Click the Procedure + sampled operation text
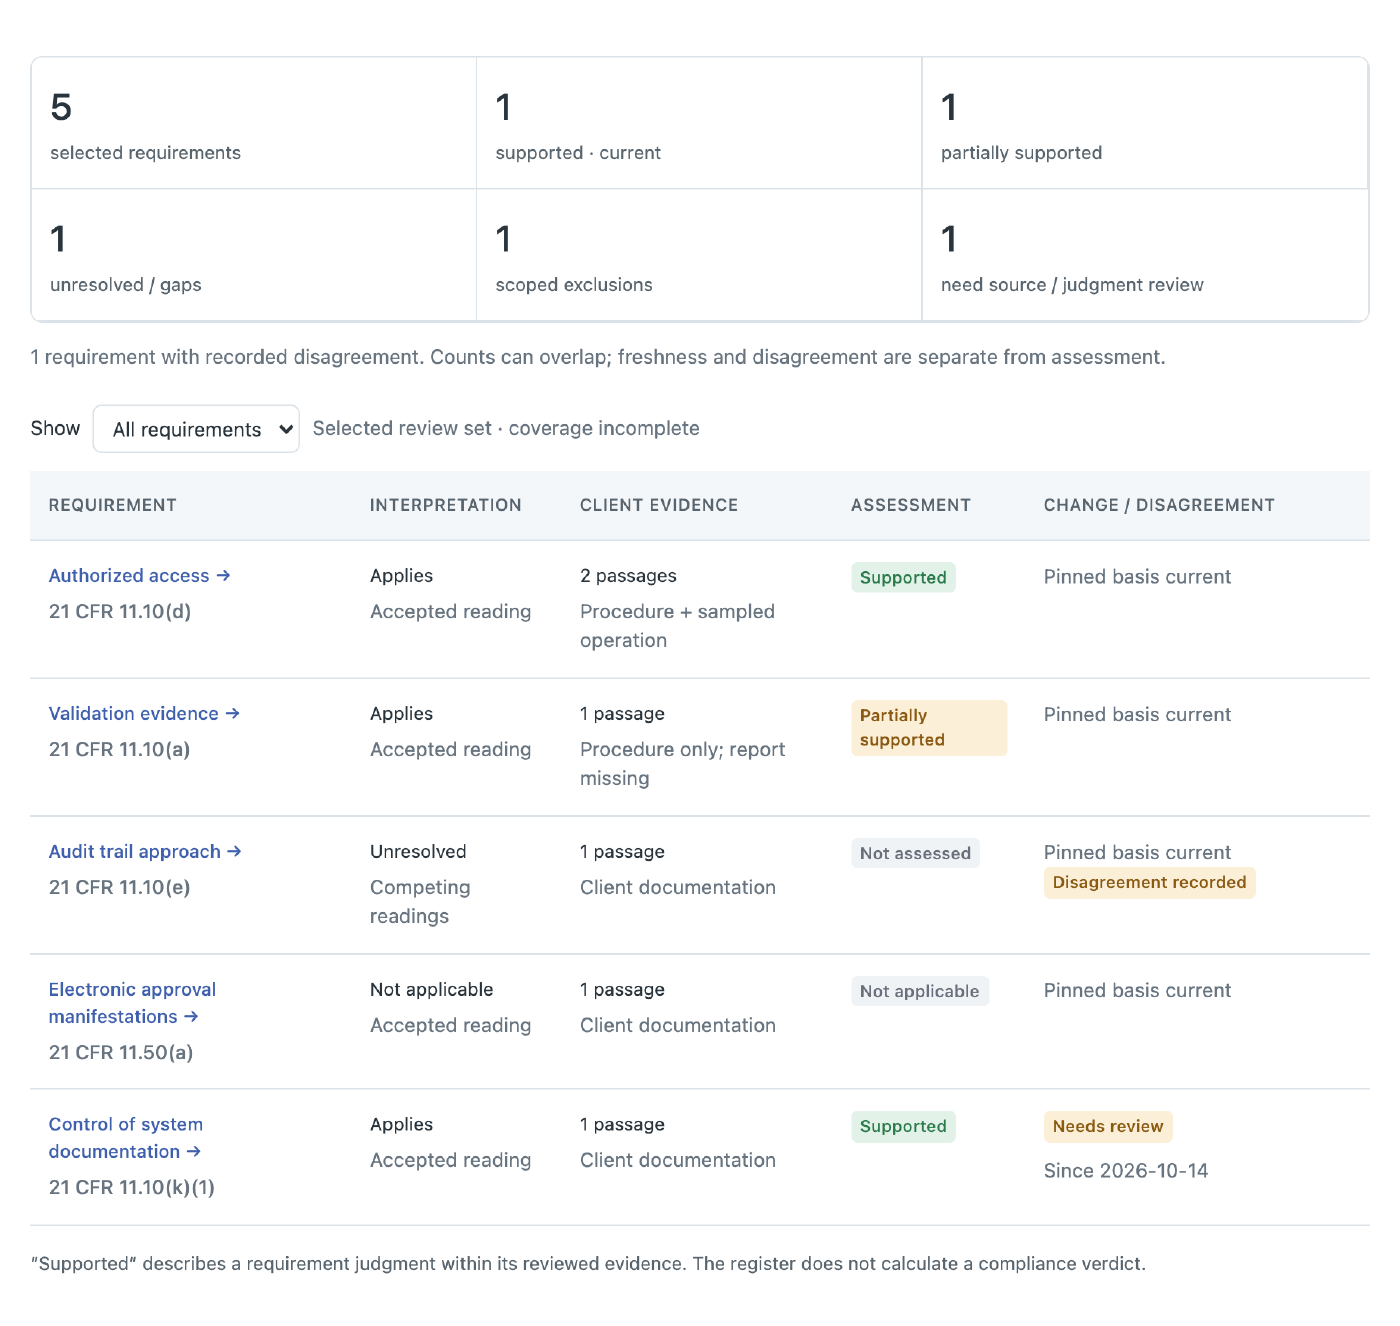The height and width of the screenshot is (1326, 1400). pyautogui.click(x=677, y=626)
